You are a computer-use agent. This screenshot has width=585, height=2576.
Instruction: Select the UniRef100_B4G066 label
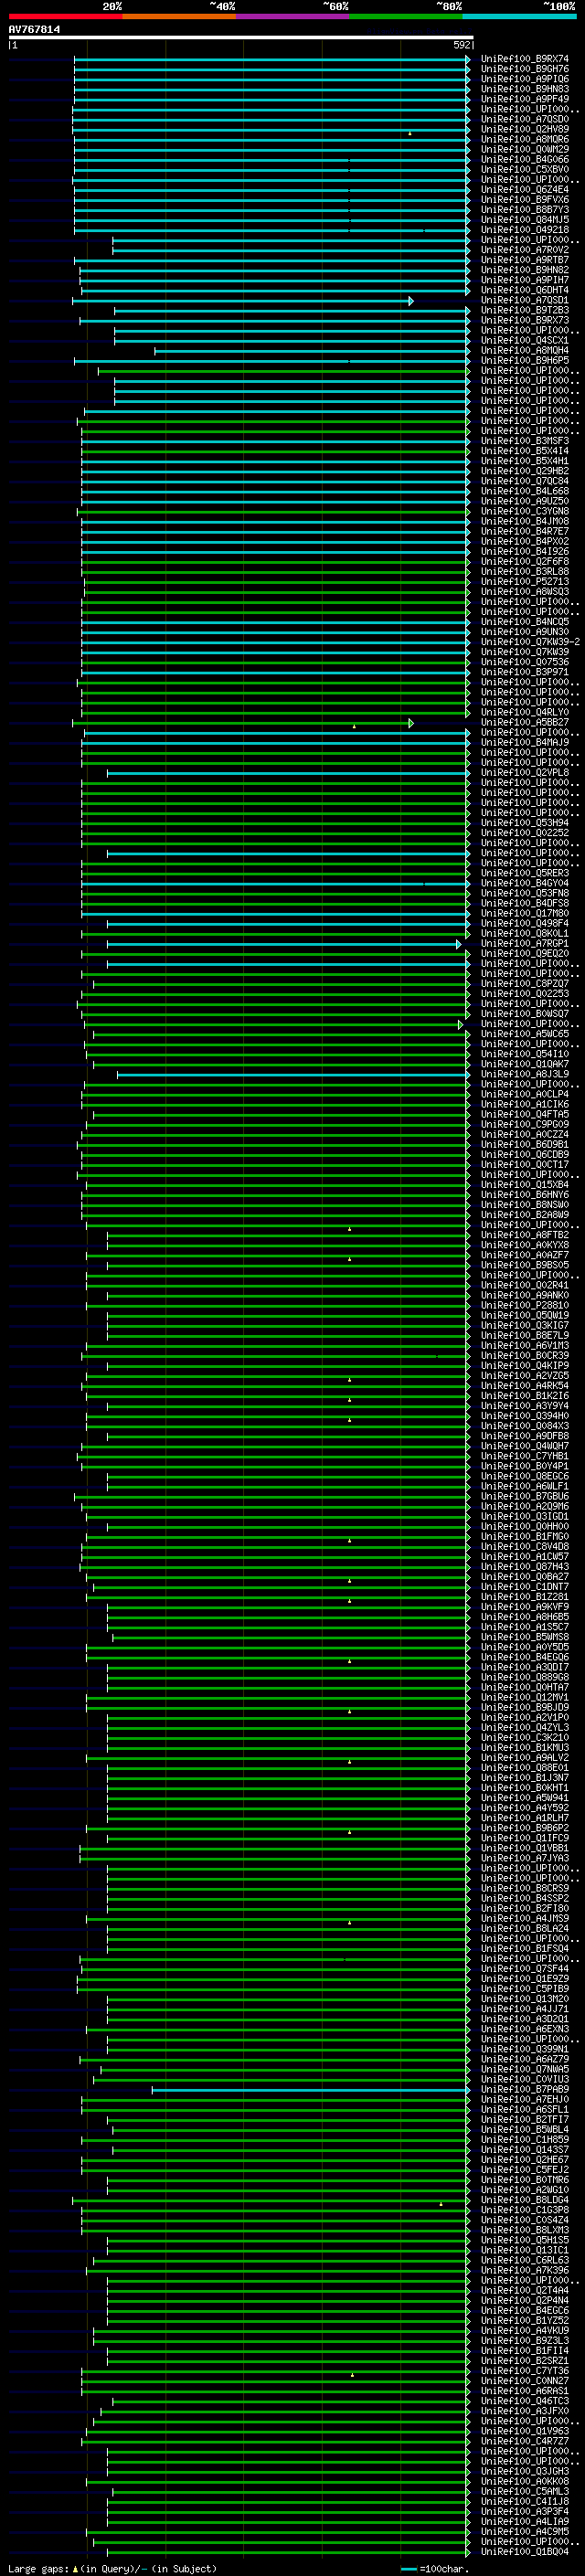coord(525,159)
